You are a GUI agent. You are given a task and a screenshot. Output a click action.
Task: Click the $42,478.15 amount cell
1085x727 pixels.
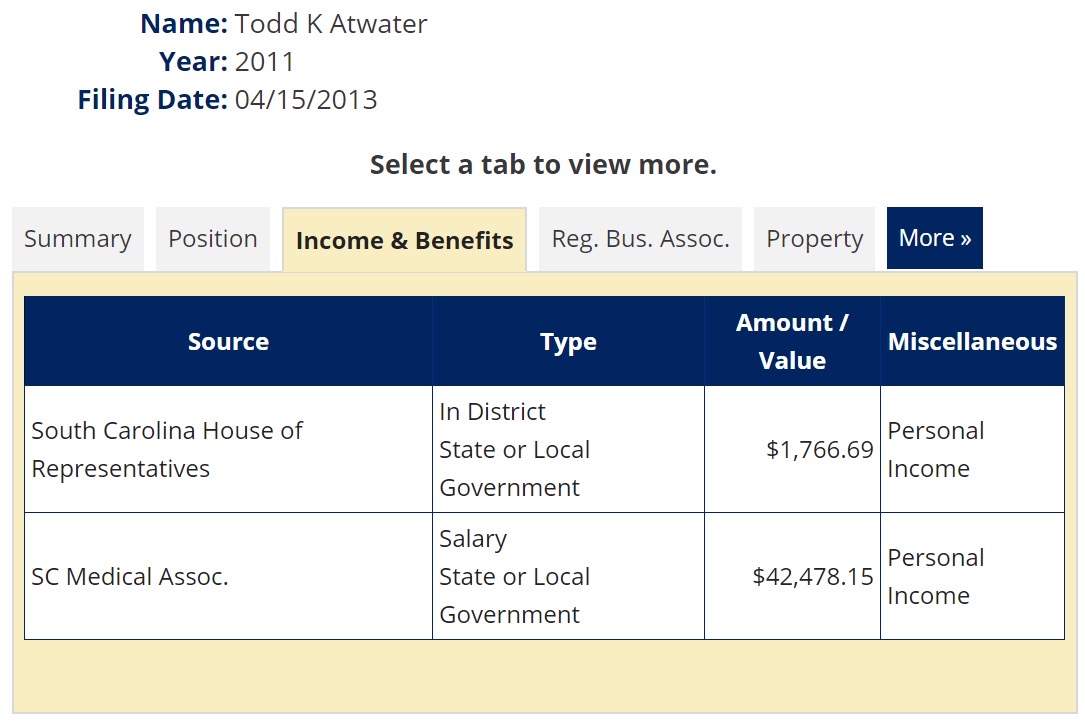812,577
